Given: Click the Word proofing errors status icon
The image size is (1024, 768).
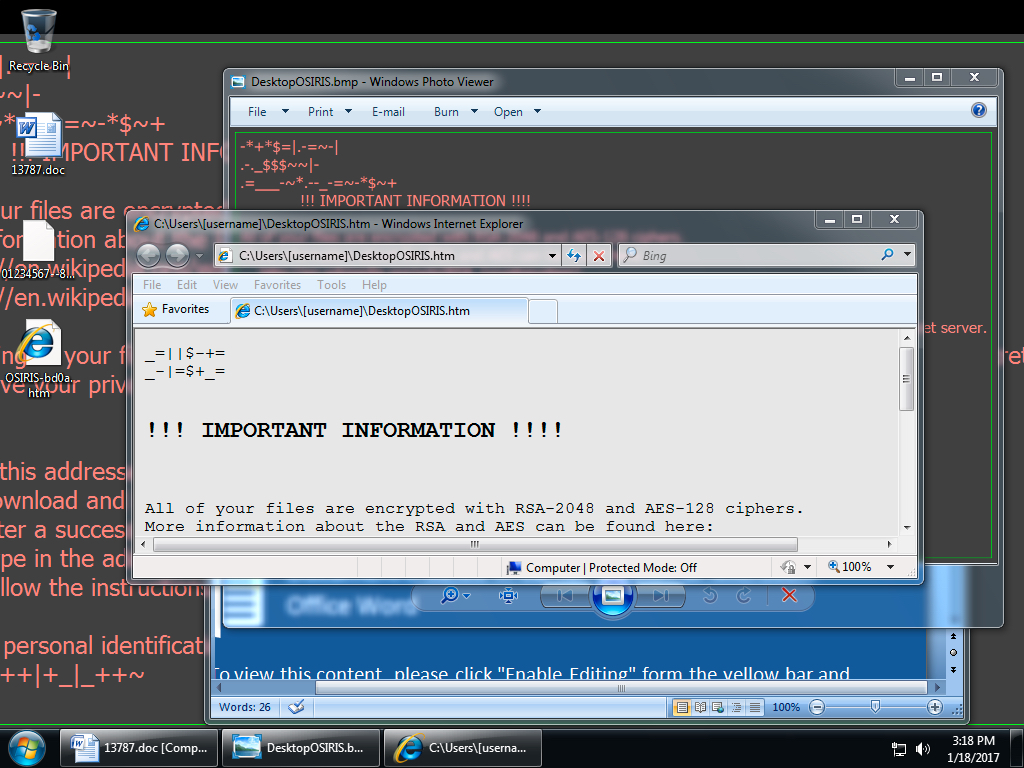Looking at the screenshot, I should [296, 707].
